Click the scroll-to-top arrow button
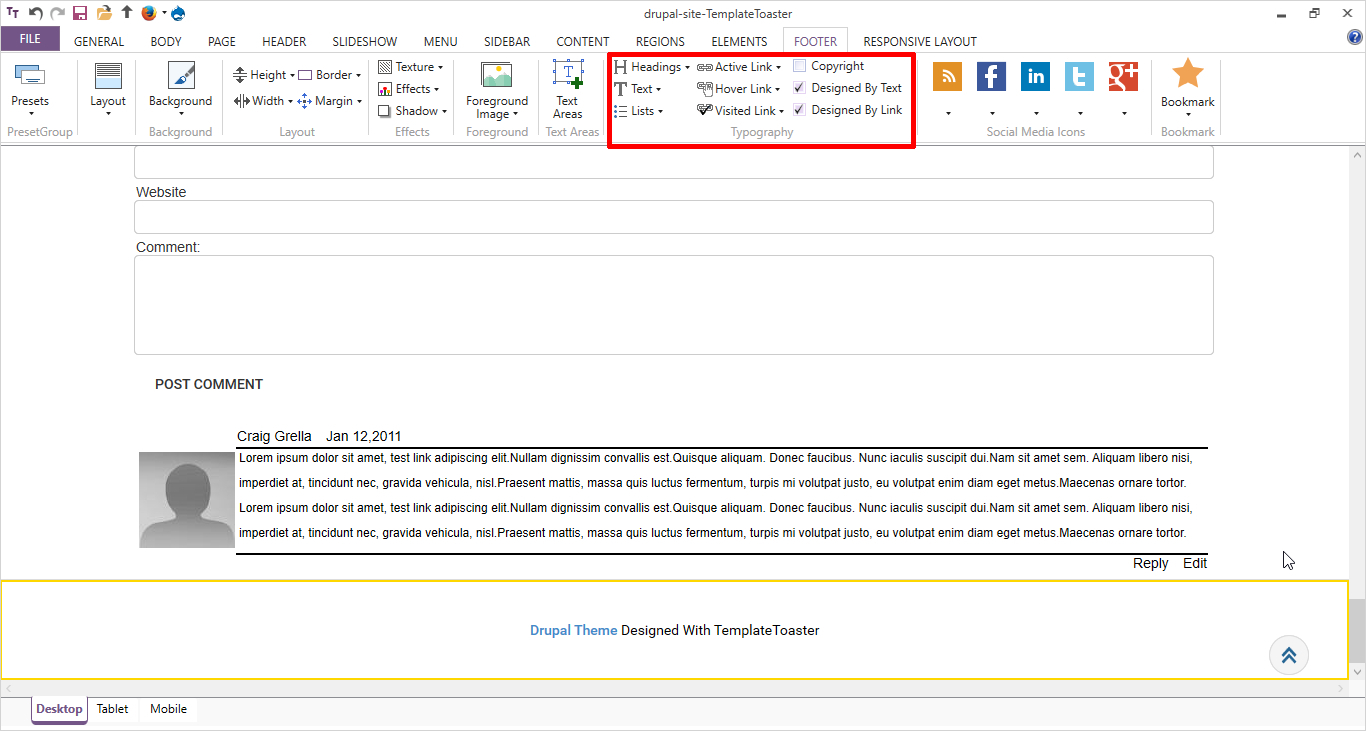The height and width of the screenshot is (731, 1366). 1288,655
